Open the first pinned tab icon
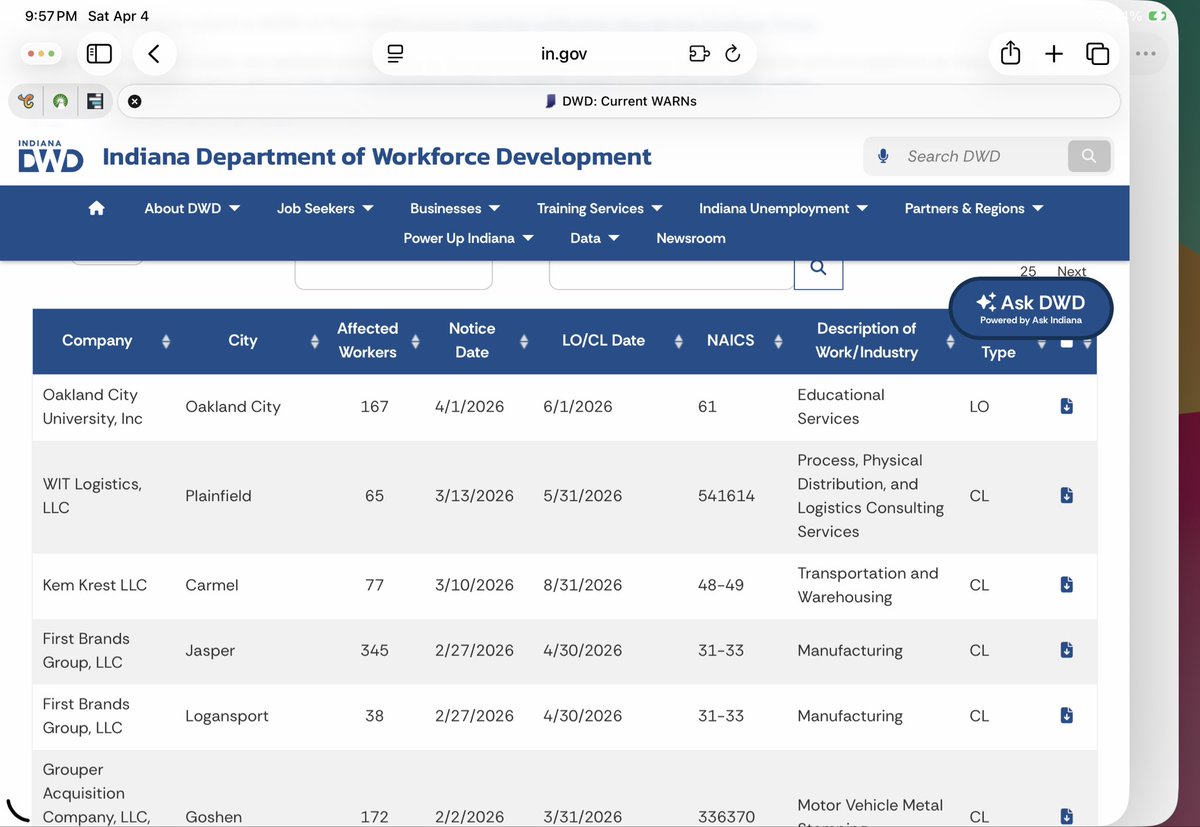The width and height of the screenshot is (1200, 827). pos(27,101)
